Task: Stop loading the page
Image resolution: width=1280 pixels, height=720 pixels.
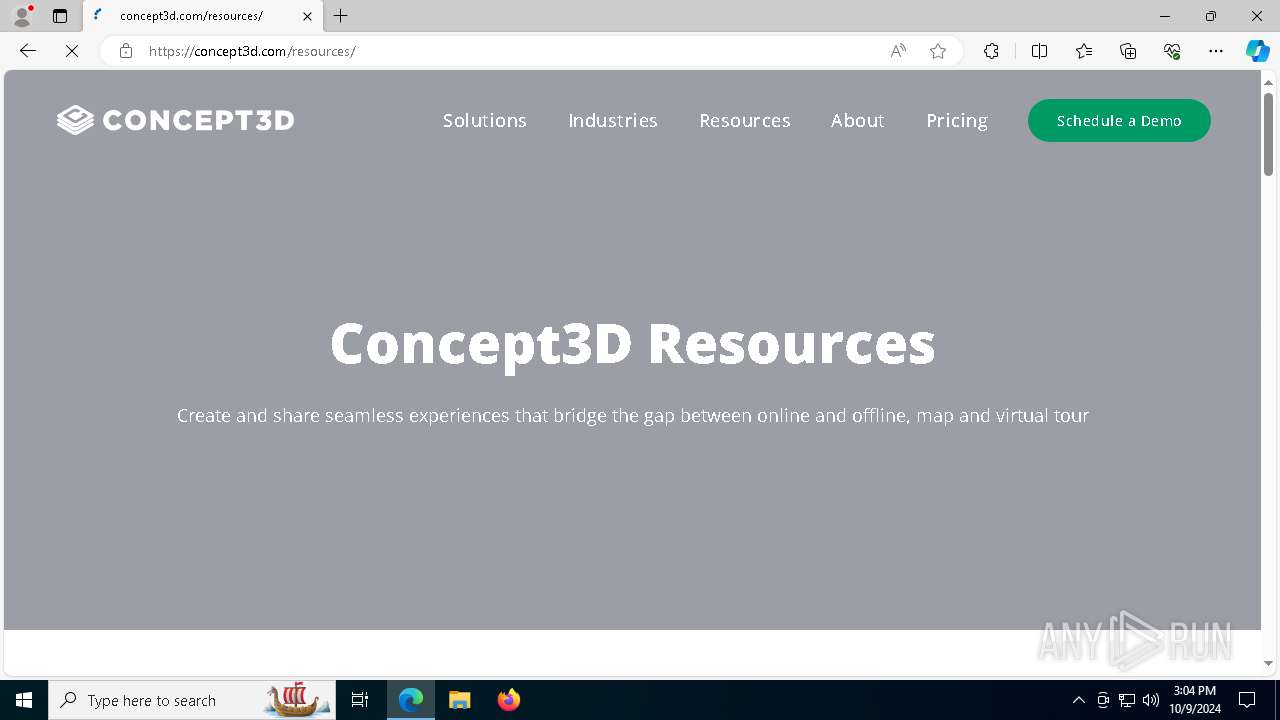Action: tap(72, 51)
